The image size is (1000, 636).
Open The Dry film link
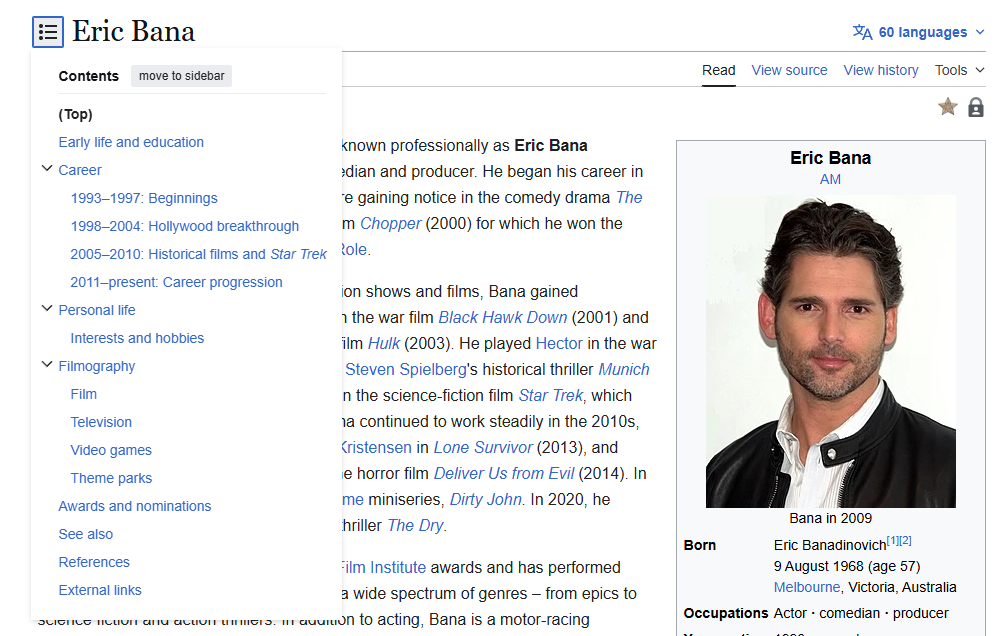click(x=415, y=526)
